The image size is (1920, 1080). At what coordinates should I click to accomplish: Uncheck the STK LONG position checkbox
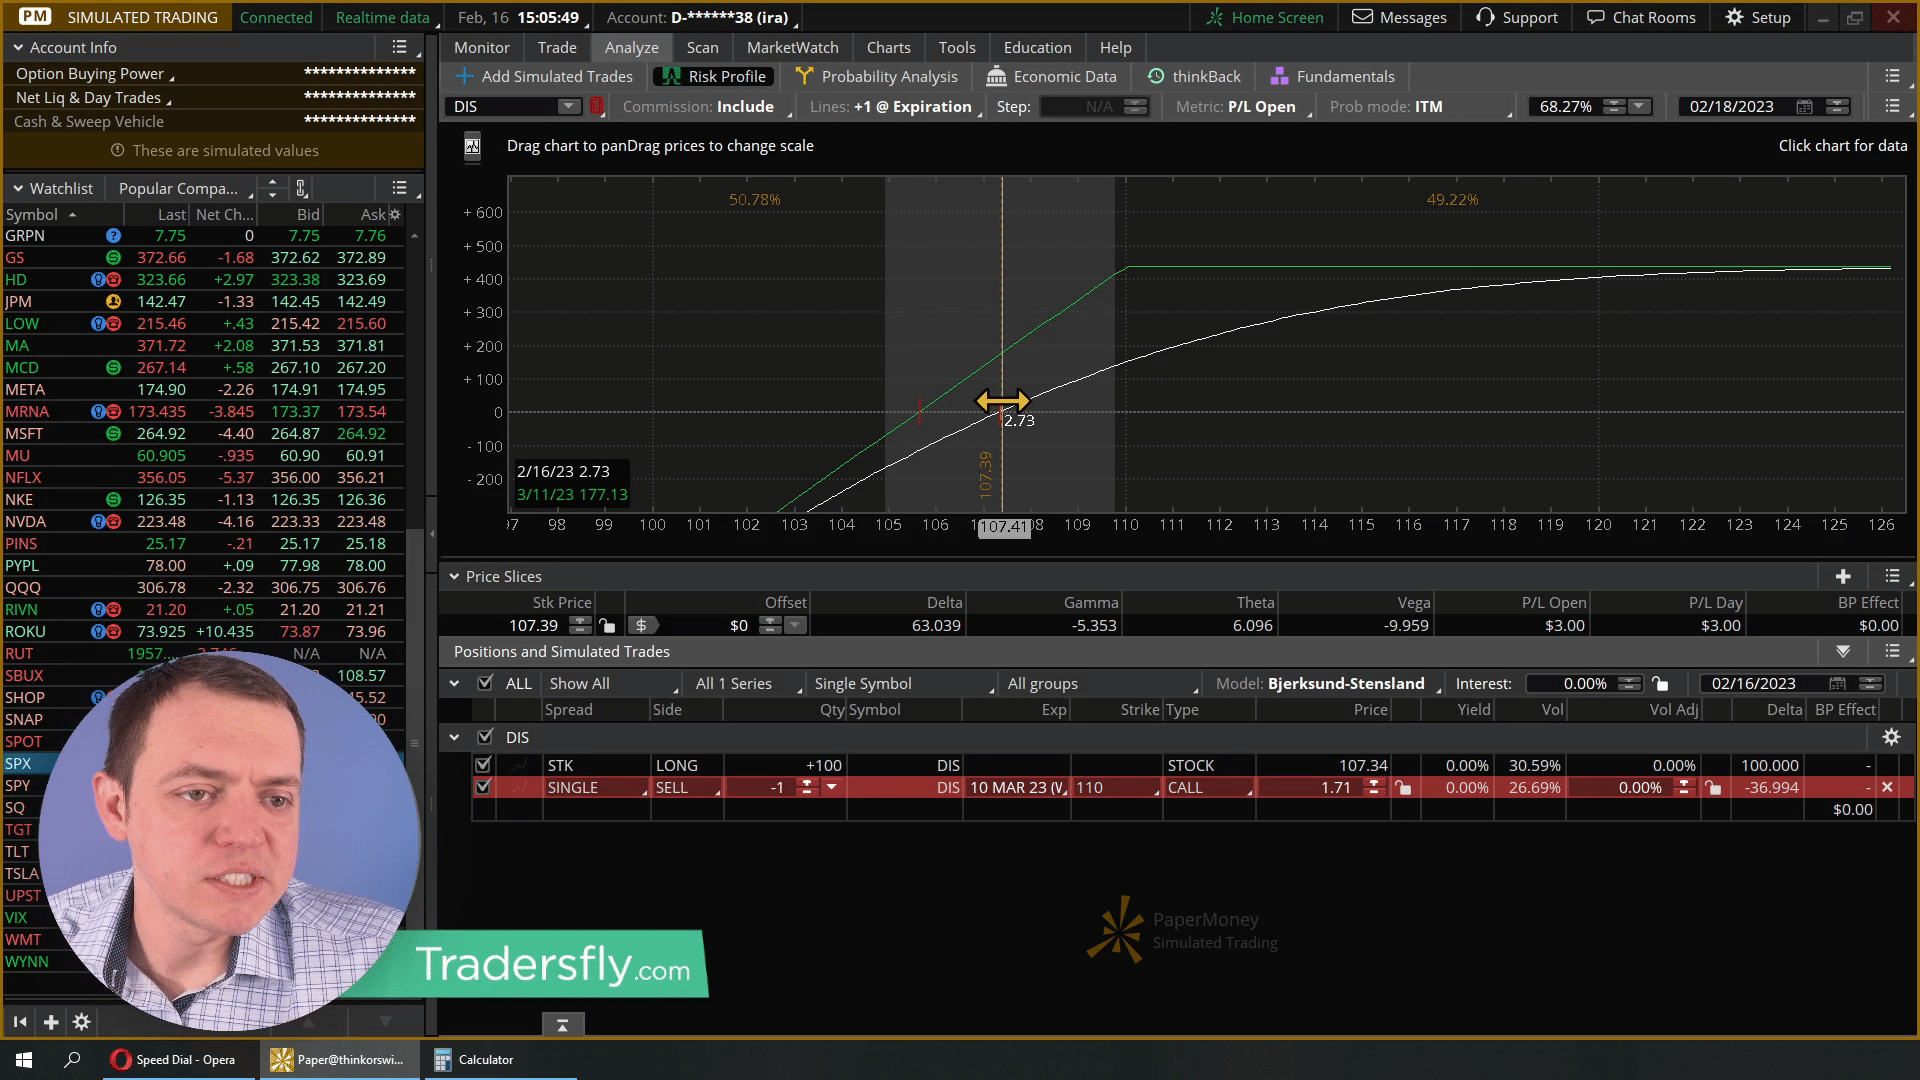point(483,765)
